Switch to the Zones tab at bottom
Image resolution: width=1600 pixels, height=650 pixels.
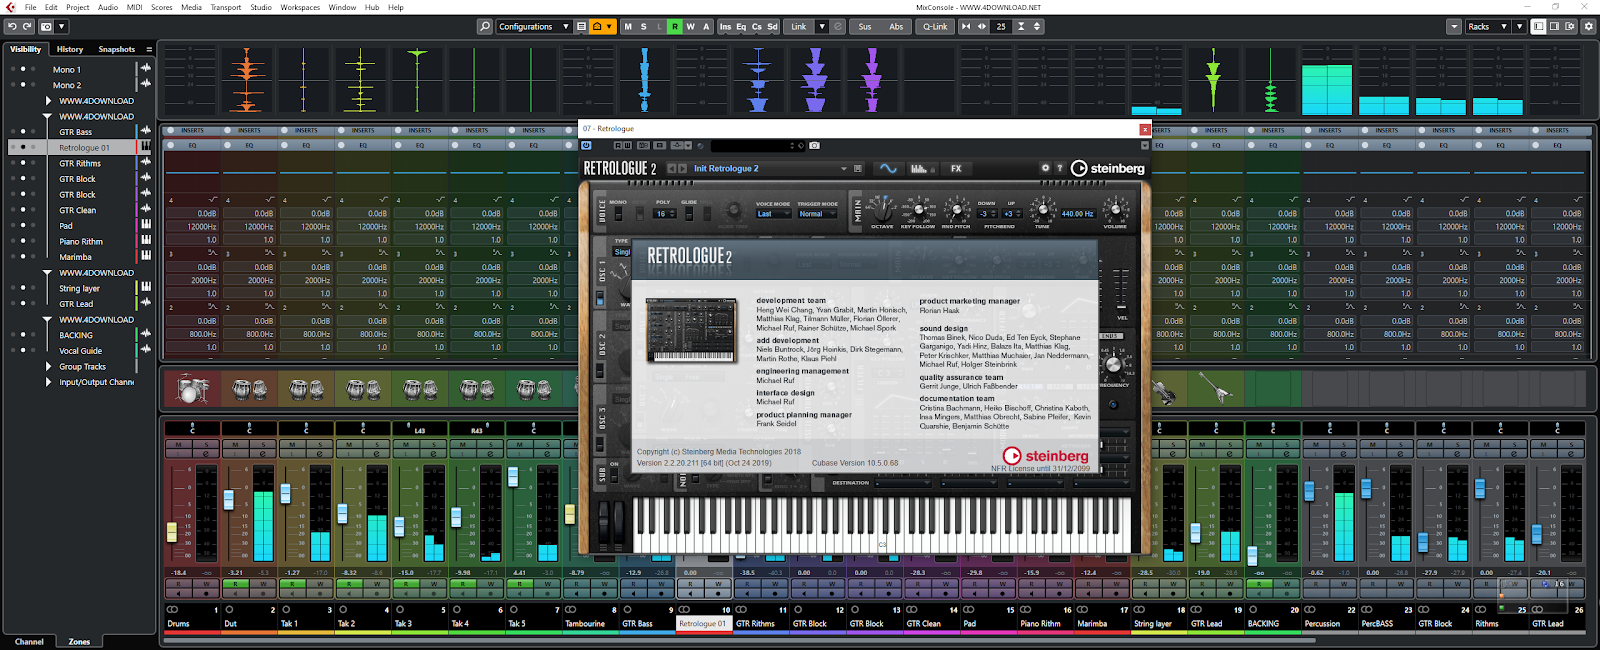coord(79,642)
